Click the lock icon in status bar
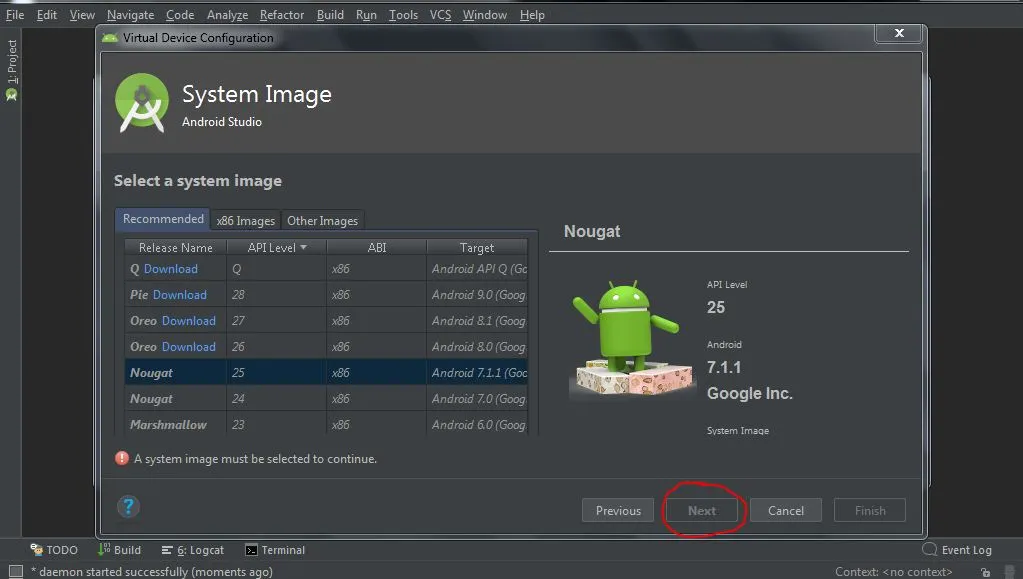This screenshot has height=579, width=1023. click(x=985, y=572)
